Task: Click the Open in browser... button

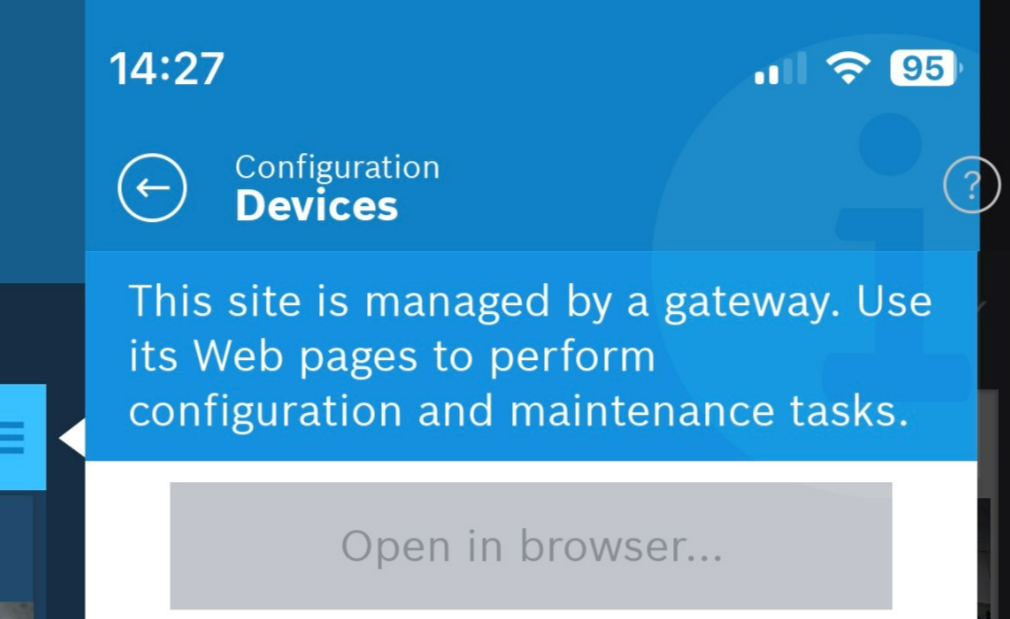Action: click(531, 546)
